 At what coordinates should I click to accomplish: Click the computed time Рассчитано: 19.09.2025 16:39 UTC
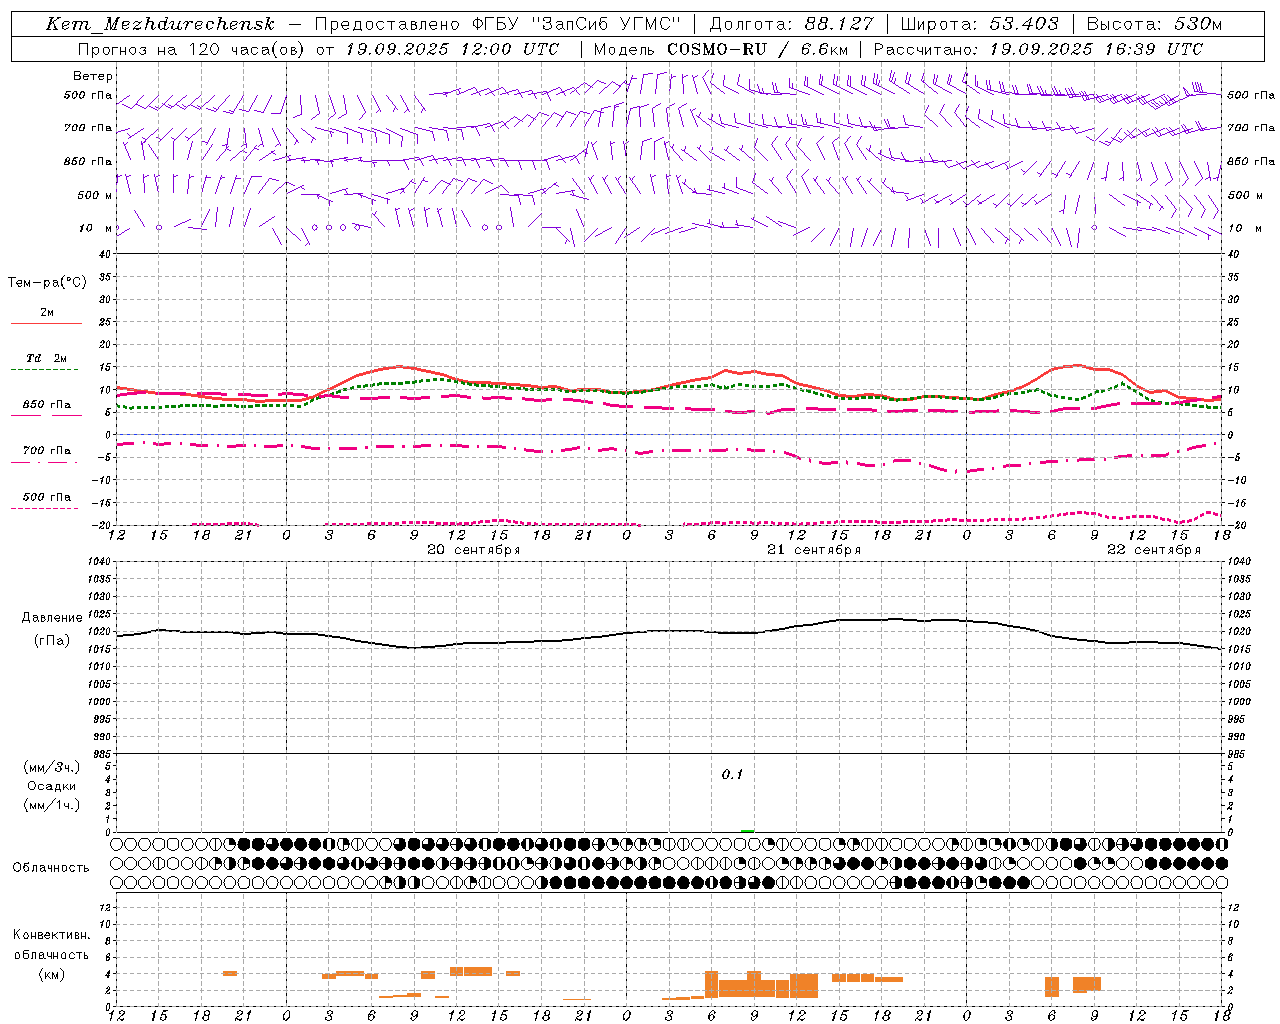(x=1038, y=49)
